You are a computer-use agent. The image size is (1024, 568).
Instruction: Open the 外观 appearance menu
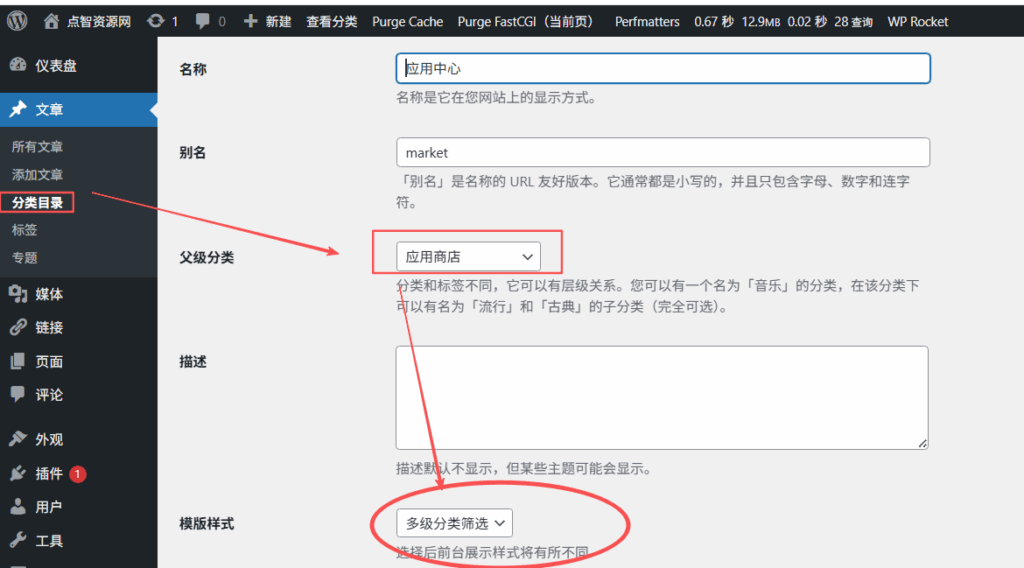point(49,439)
